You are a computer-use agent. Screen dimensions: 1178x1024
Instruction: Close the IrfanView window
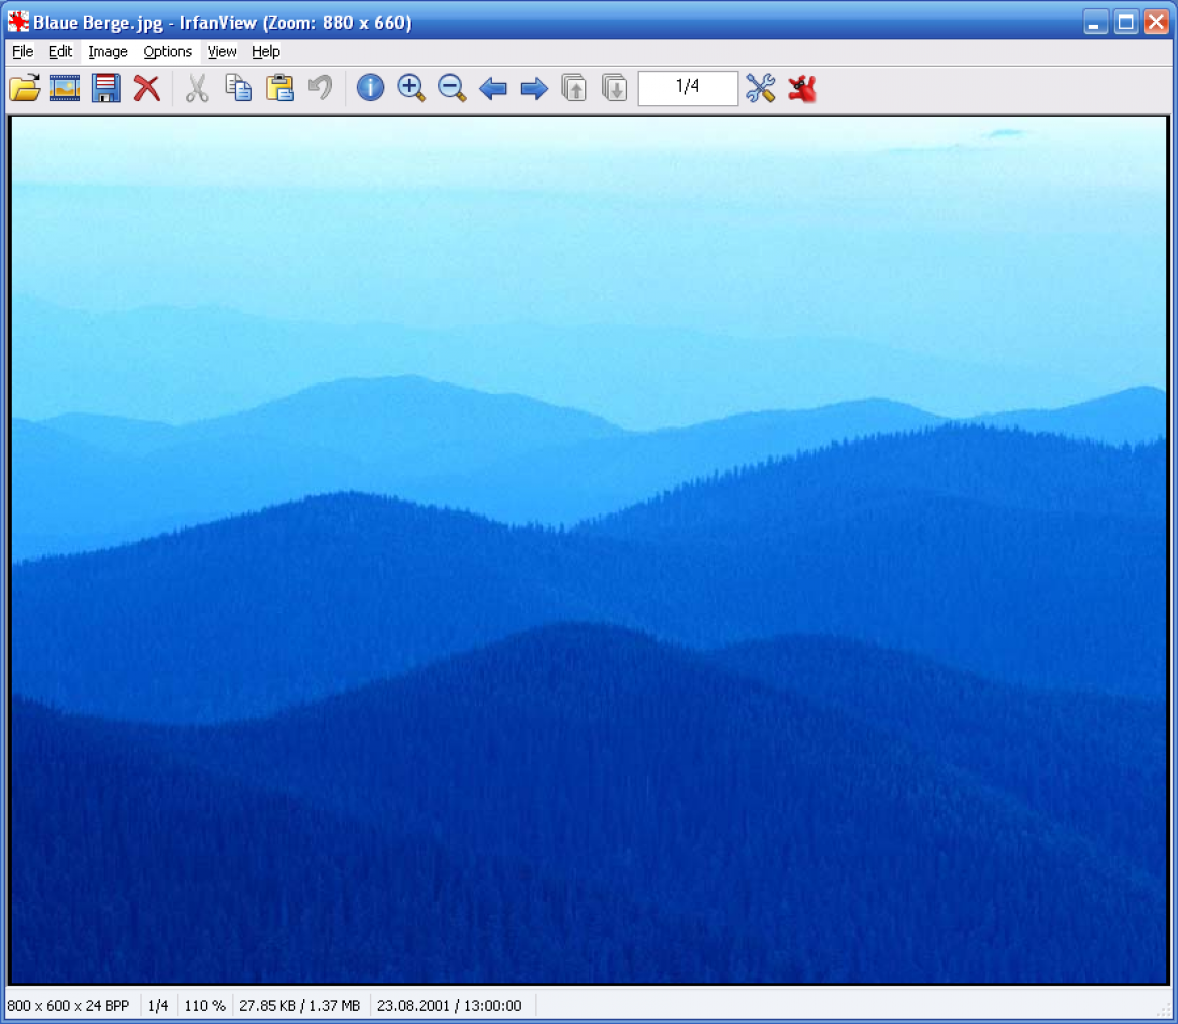click(1156, 22)
